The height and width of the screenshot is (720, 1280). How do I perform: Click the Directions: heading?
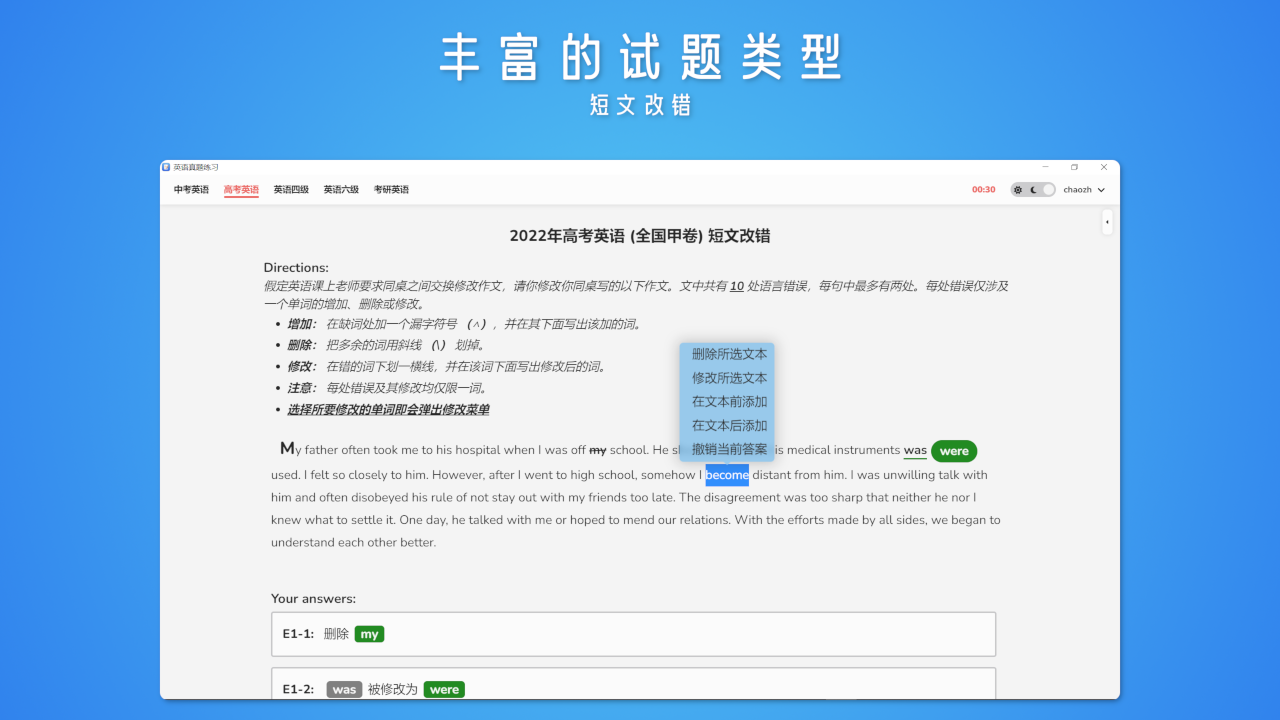point(296,268)
